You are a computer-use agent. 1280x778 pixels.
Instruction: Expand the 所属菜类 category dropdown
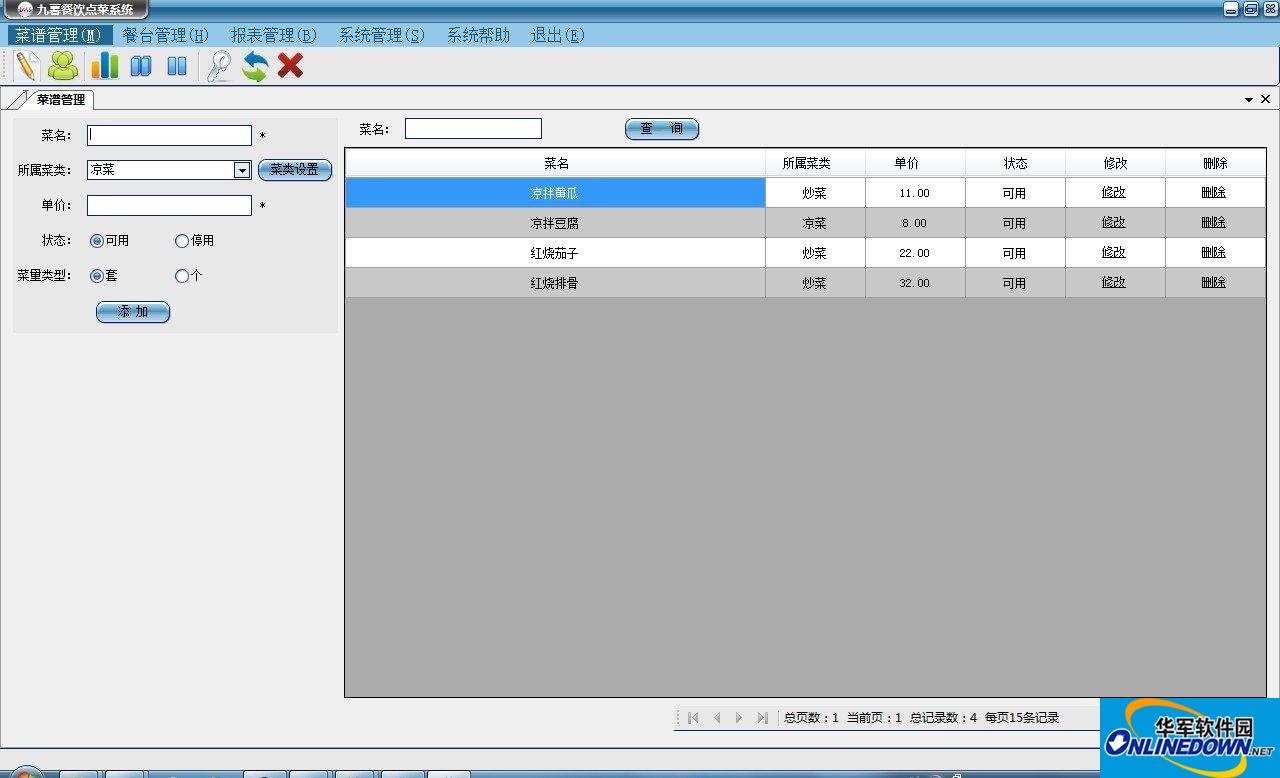242,170
